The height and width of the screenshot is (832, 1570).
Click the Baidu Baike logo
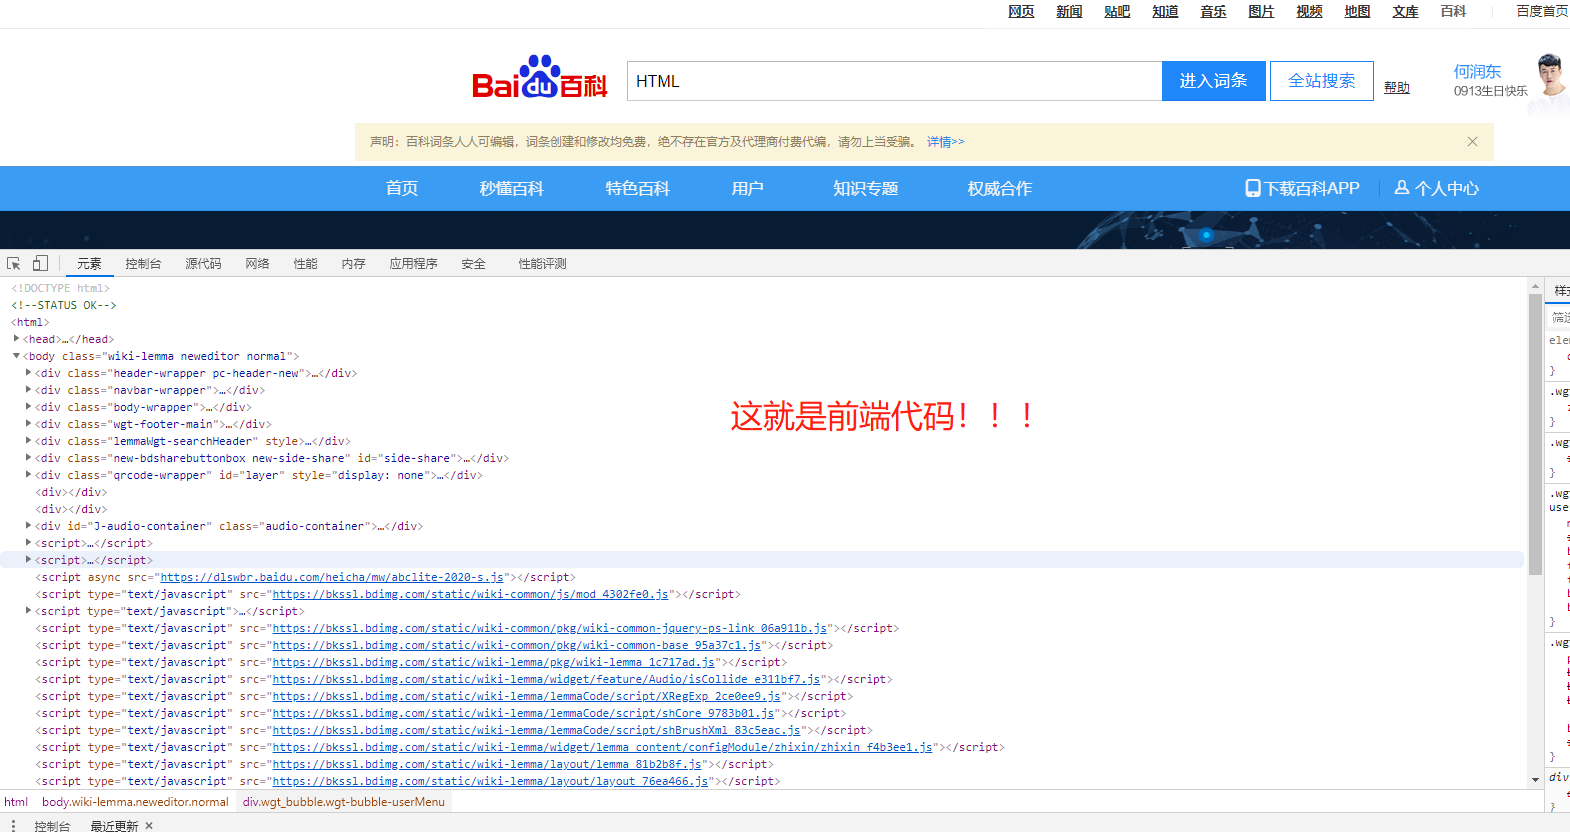pyautogui.click(x=540, y=77)
